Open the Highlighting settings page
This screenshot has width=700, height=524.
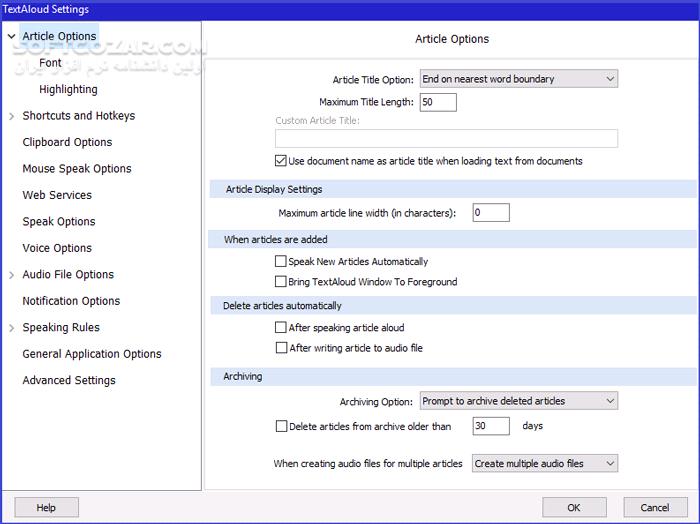tap(68, 89)
